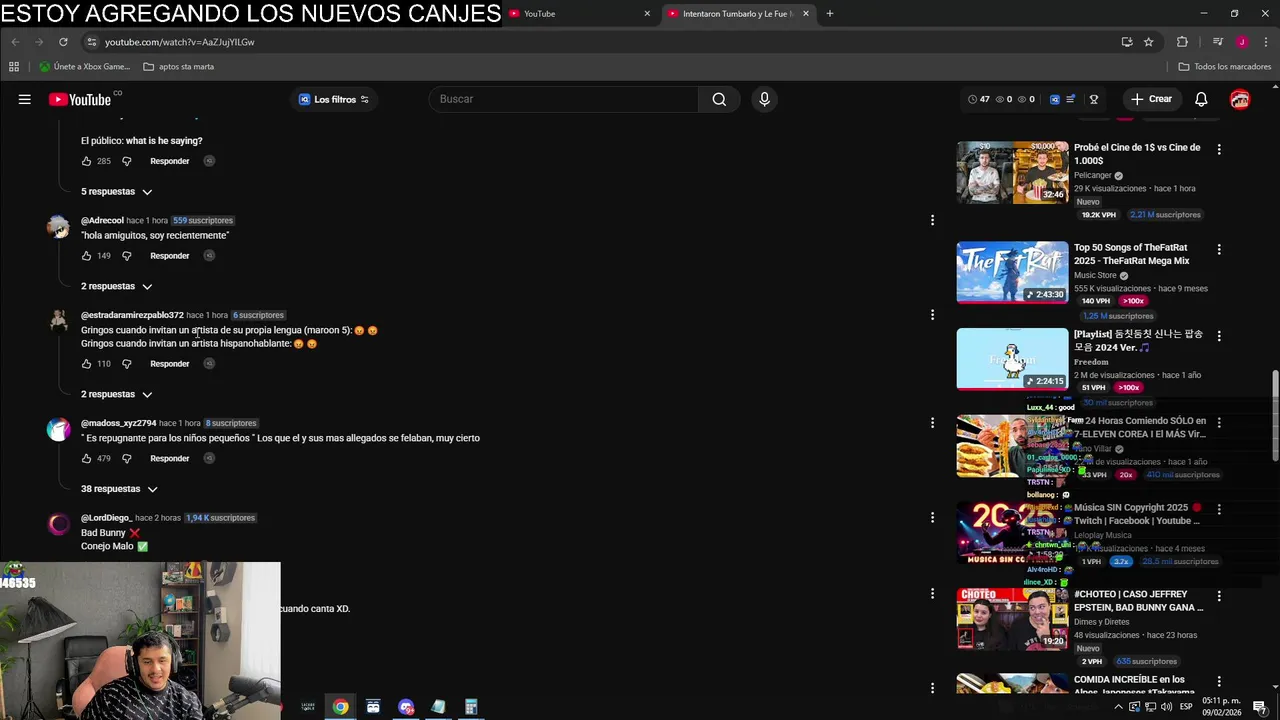Expand 5 respuestas replies
Screen dimensions: 1280x720
click(117, 192)
